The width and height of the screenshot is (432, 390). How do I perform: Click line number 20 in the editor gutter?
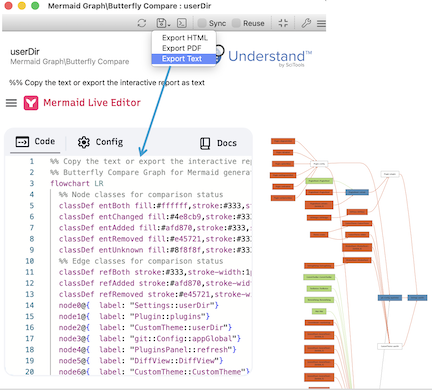pyautogui.click(x=30, y=372)
